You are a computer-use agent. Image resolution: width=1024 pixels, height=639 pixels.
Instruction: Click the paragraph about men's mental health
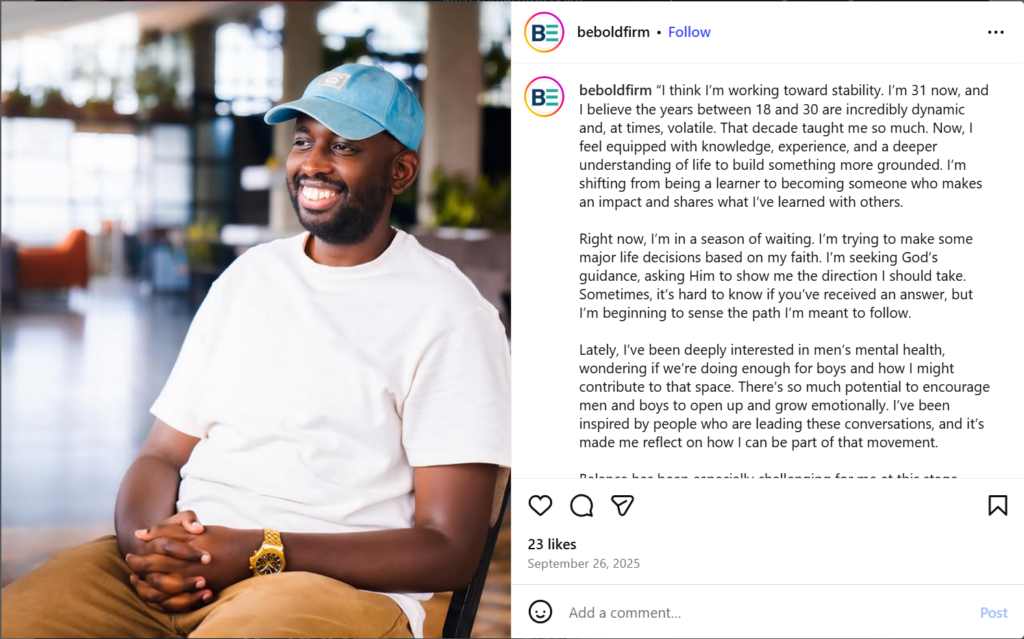click(x=780, y=396)
